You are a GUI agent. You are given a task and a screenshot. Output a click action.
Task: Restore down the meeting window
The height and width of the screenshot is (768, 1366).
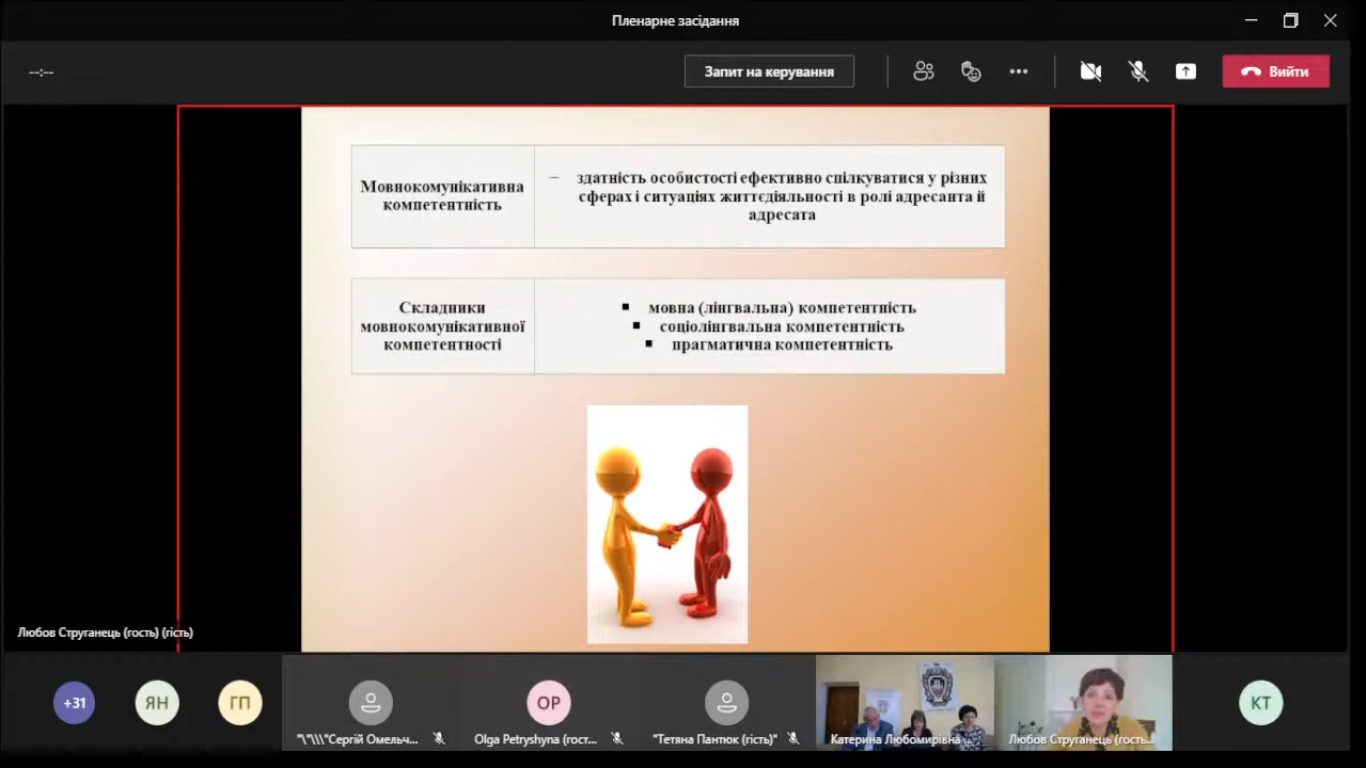point(1290,20)
